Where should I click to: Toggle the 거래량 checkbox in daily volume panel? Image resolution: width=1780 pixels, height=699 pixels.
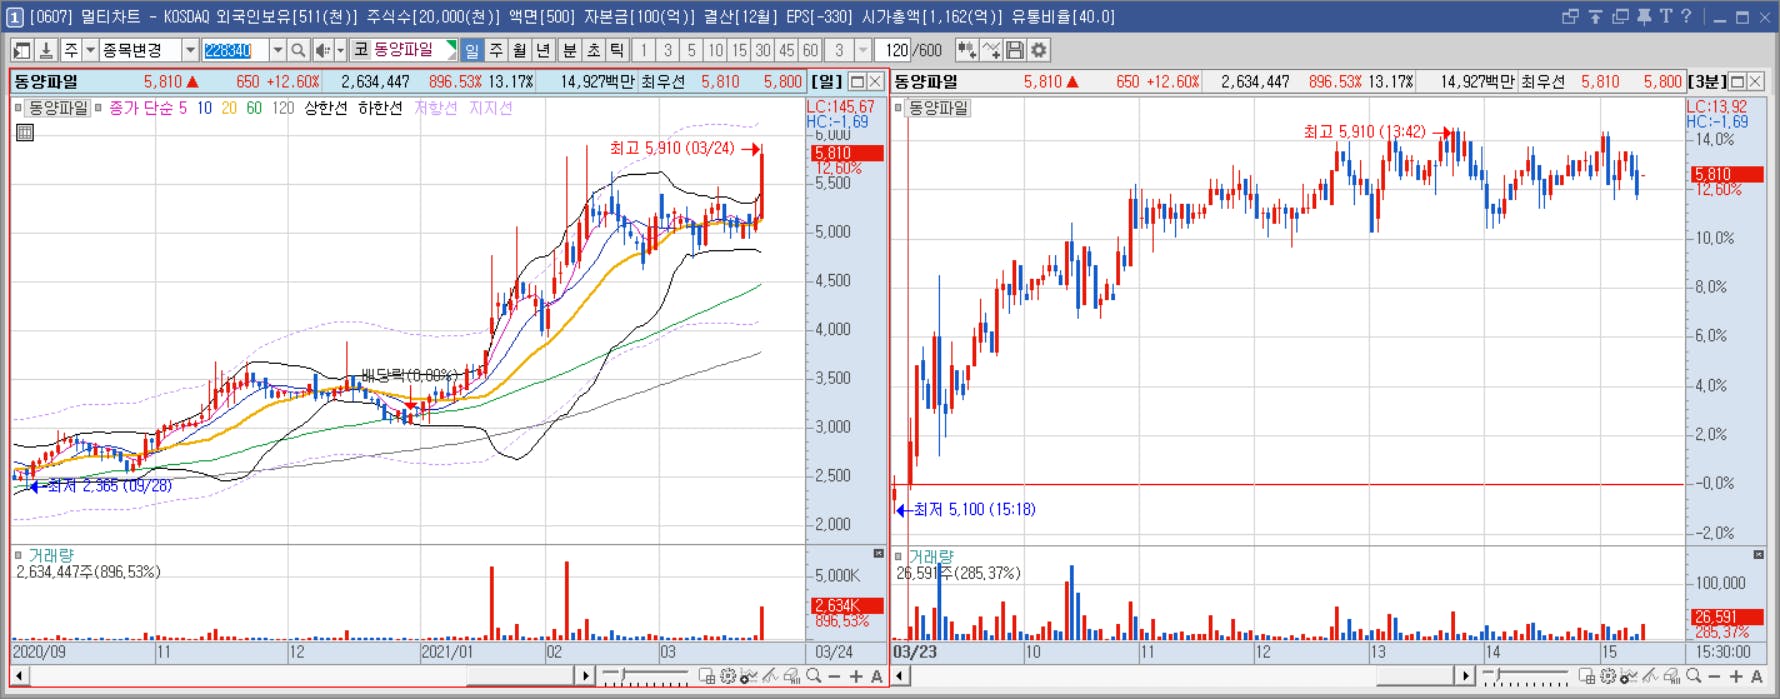pyautogui.click(x=19, y=555)
